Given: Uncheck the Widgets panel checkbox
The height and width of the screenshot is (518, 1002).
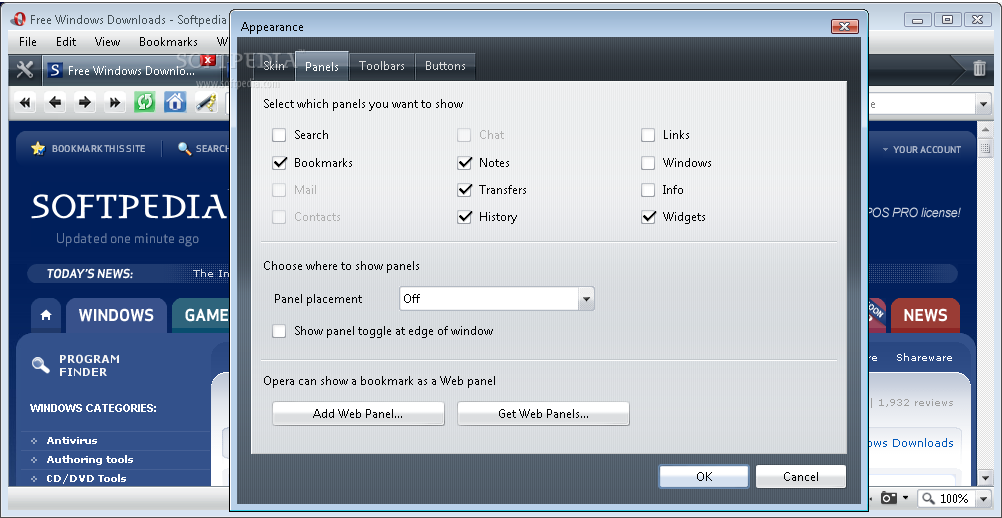Looking at the screenshot, I should coord(648,217).
